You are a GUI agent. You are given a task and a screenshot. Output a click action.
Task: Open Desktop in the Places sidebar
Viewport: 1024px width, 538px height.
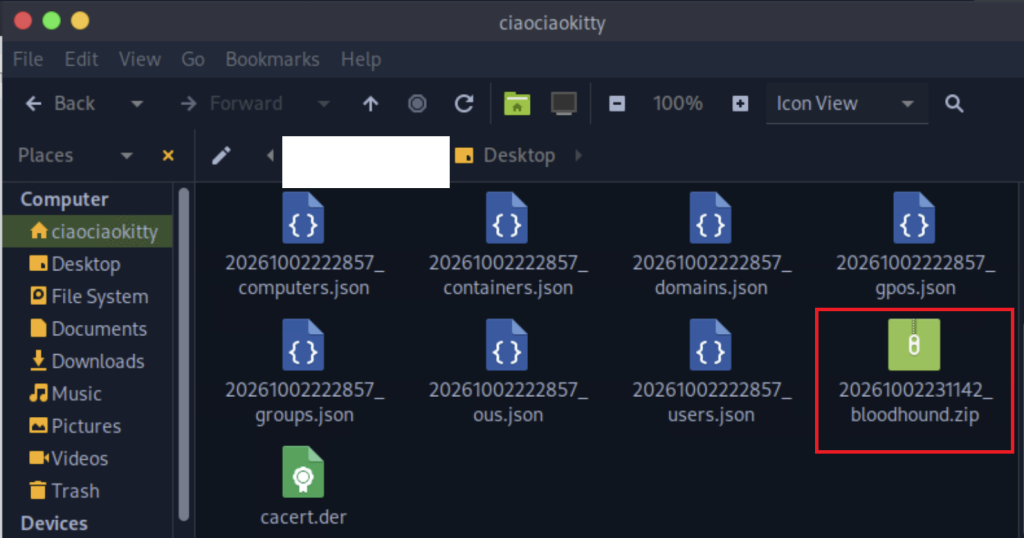tap(88, 264)
